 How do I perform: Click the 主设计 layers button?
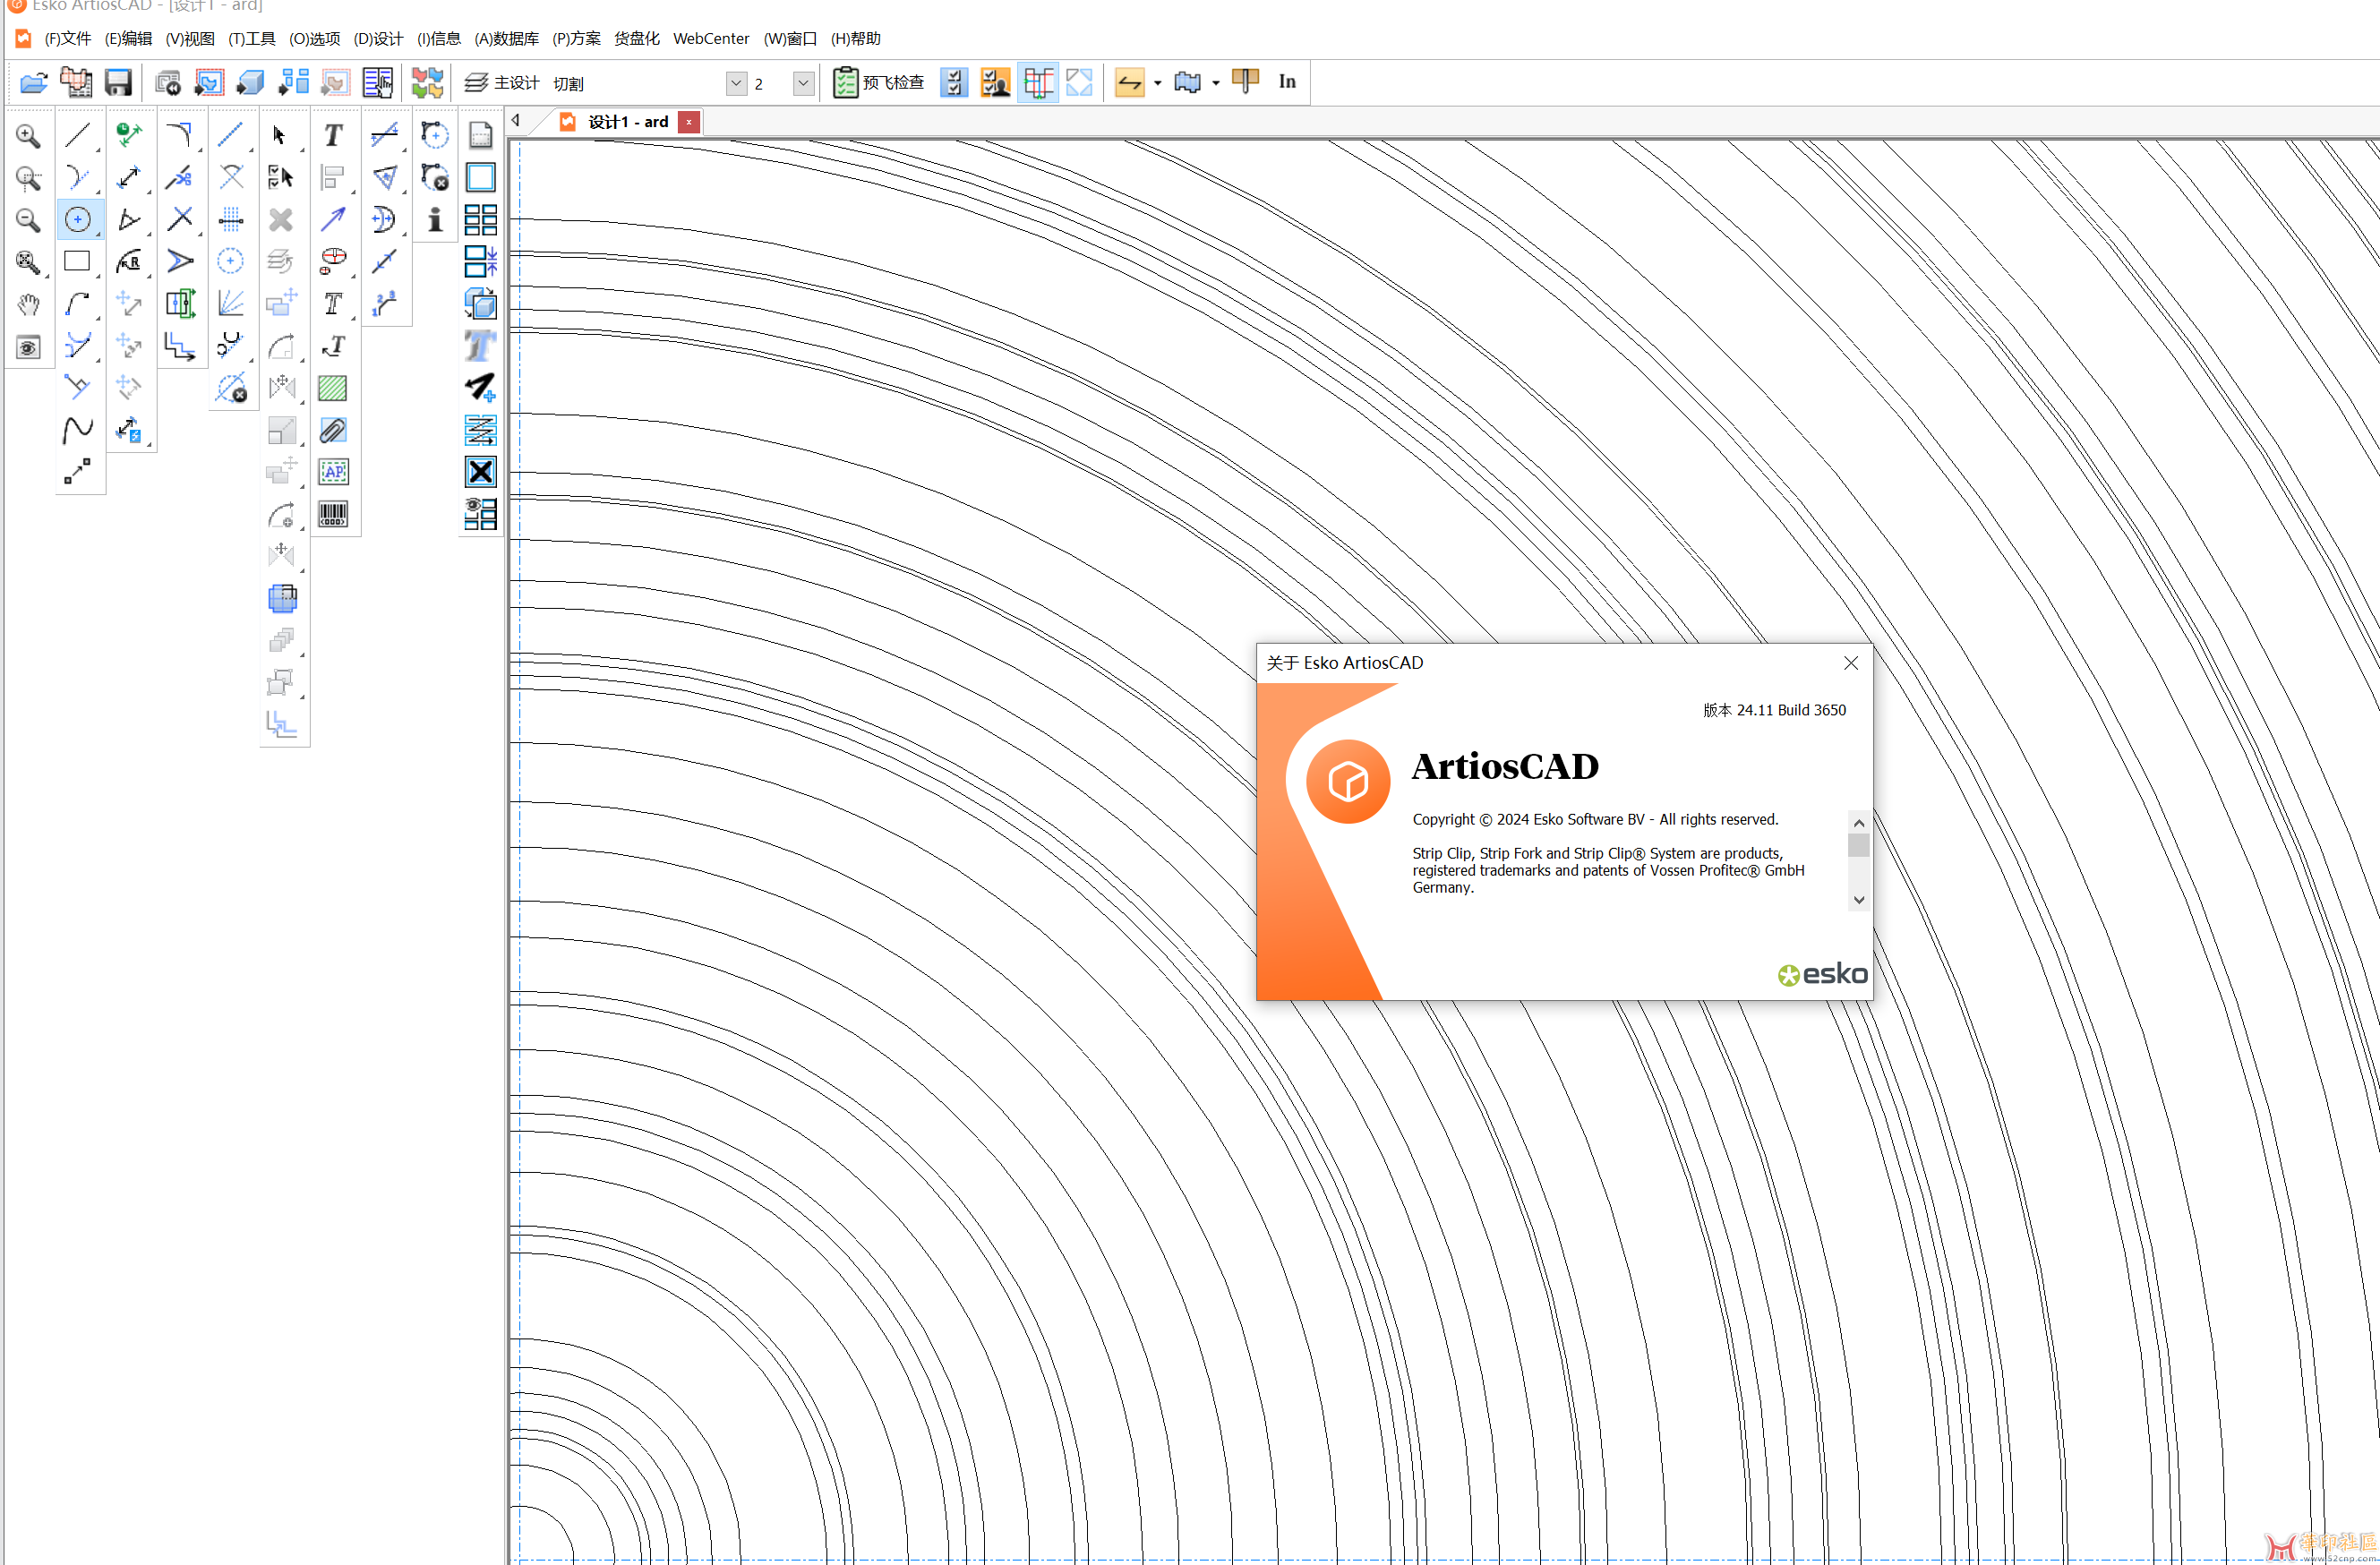coord(502,83)
